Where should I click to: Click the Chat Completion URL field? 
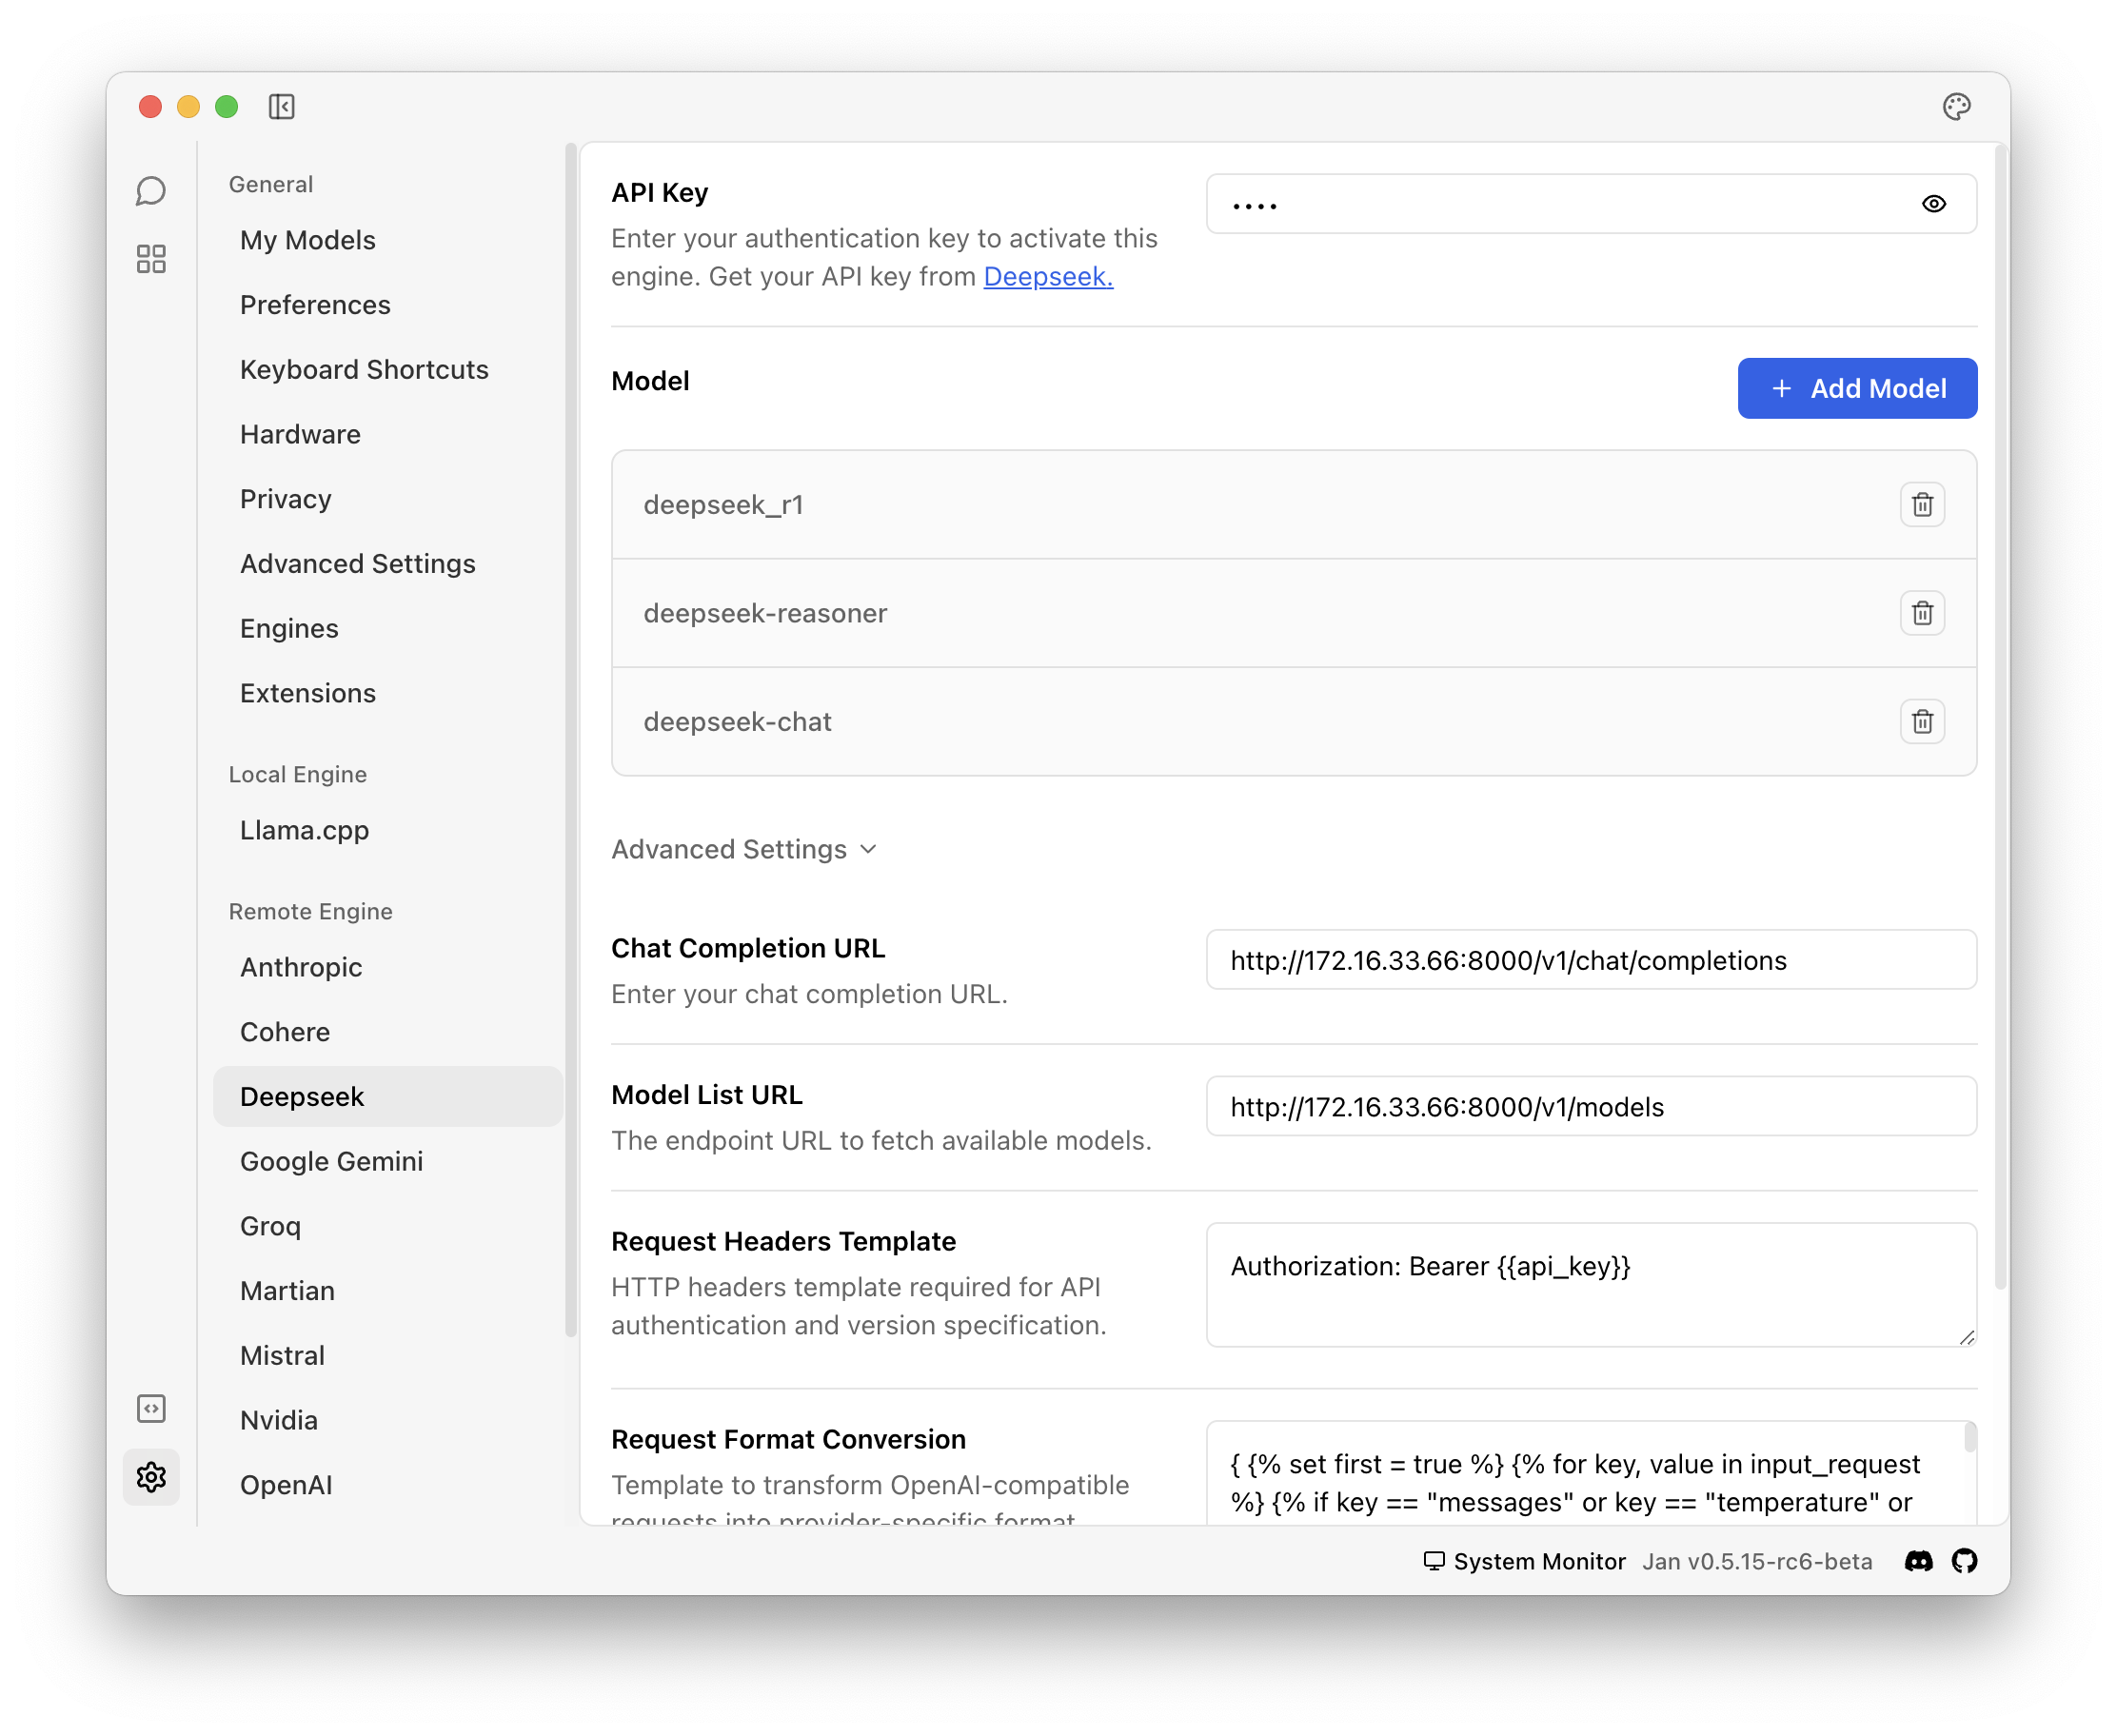1590,960
